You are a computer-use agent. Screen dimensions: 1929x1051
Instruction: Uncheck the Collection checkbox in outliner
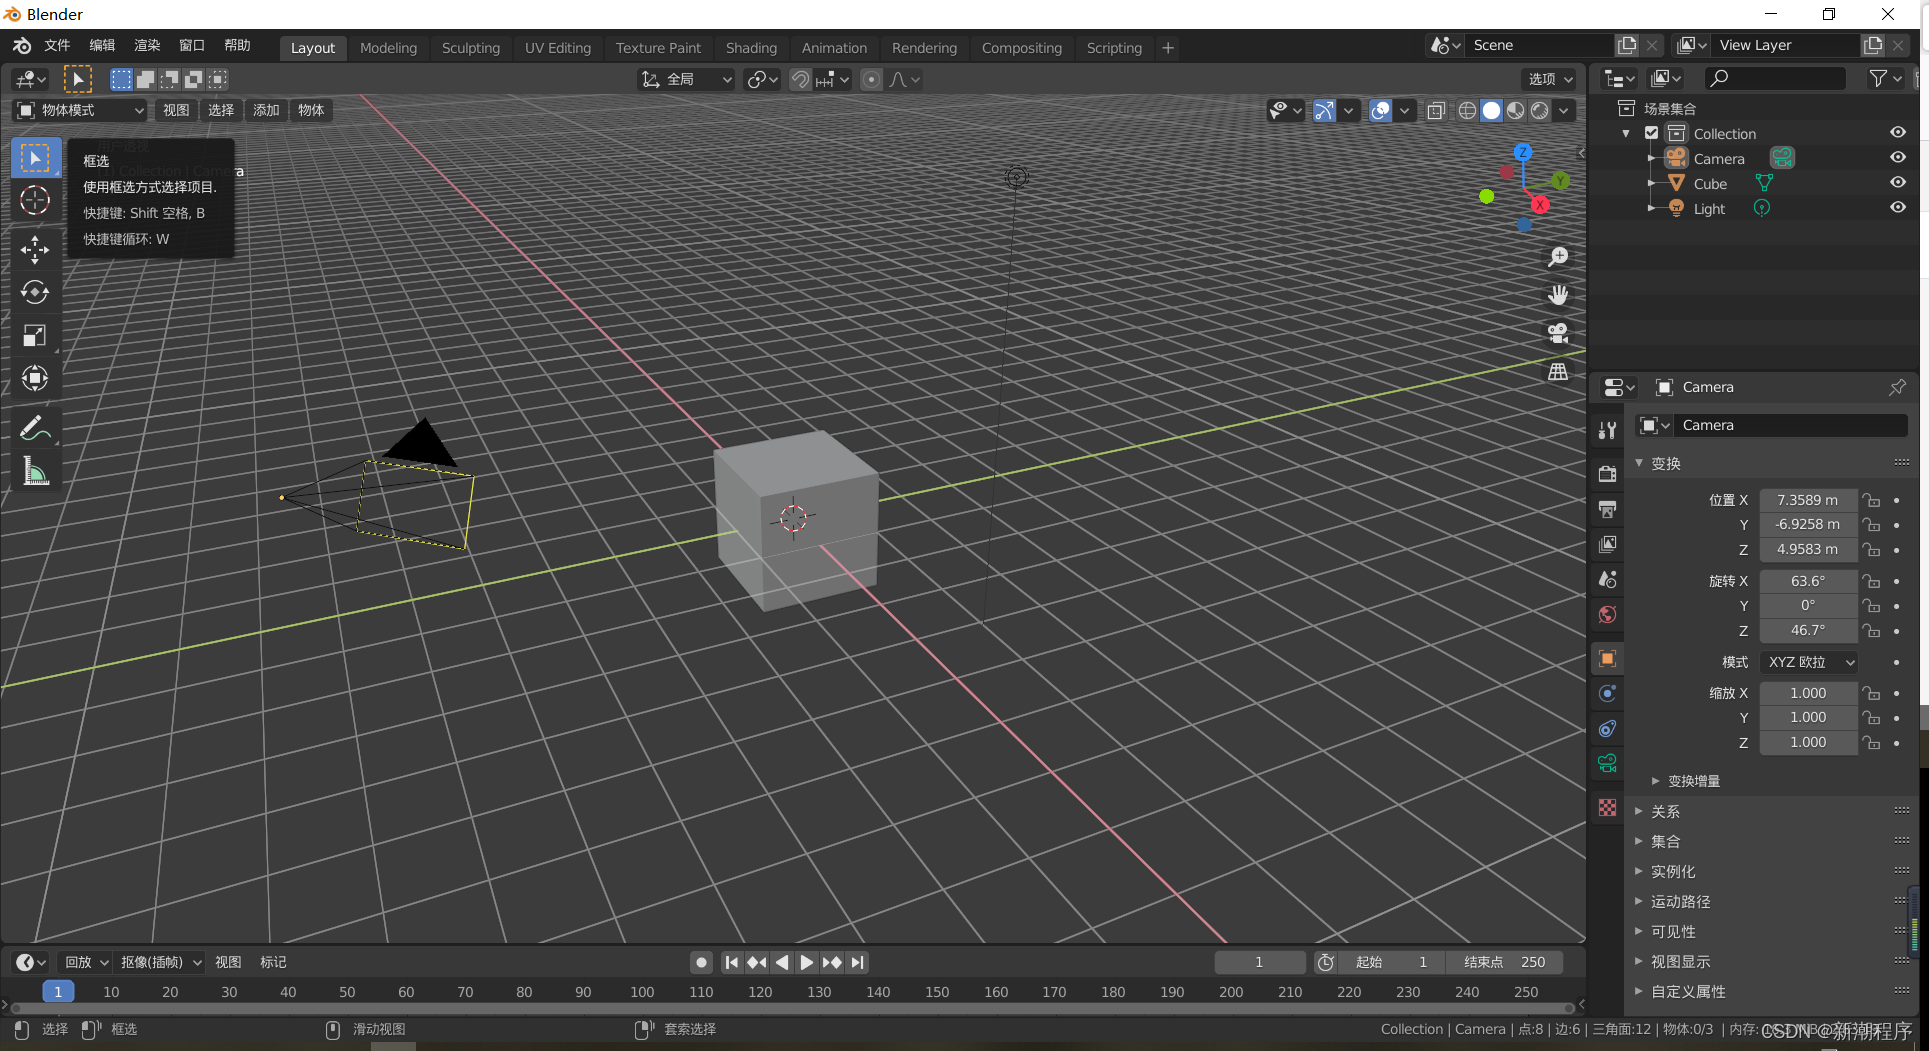[1651, 133]
